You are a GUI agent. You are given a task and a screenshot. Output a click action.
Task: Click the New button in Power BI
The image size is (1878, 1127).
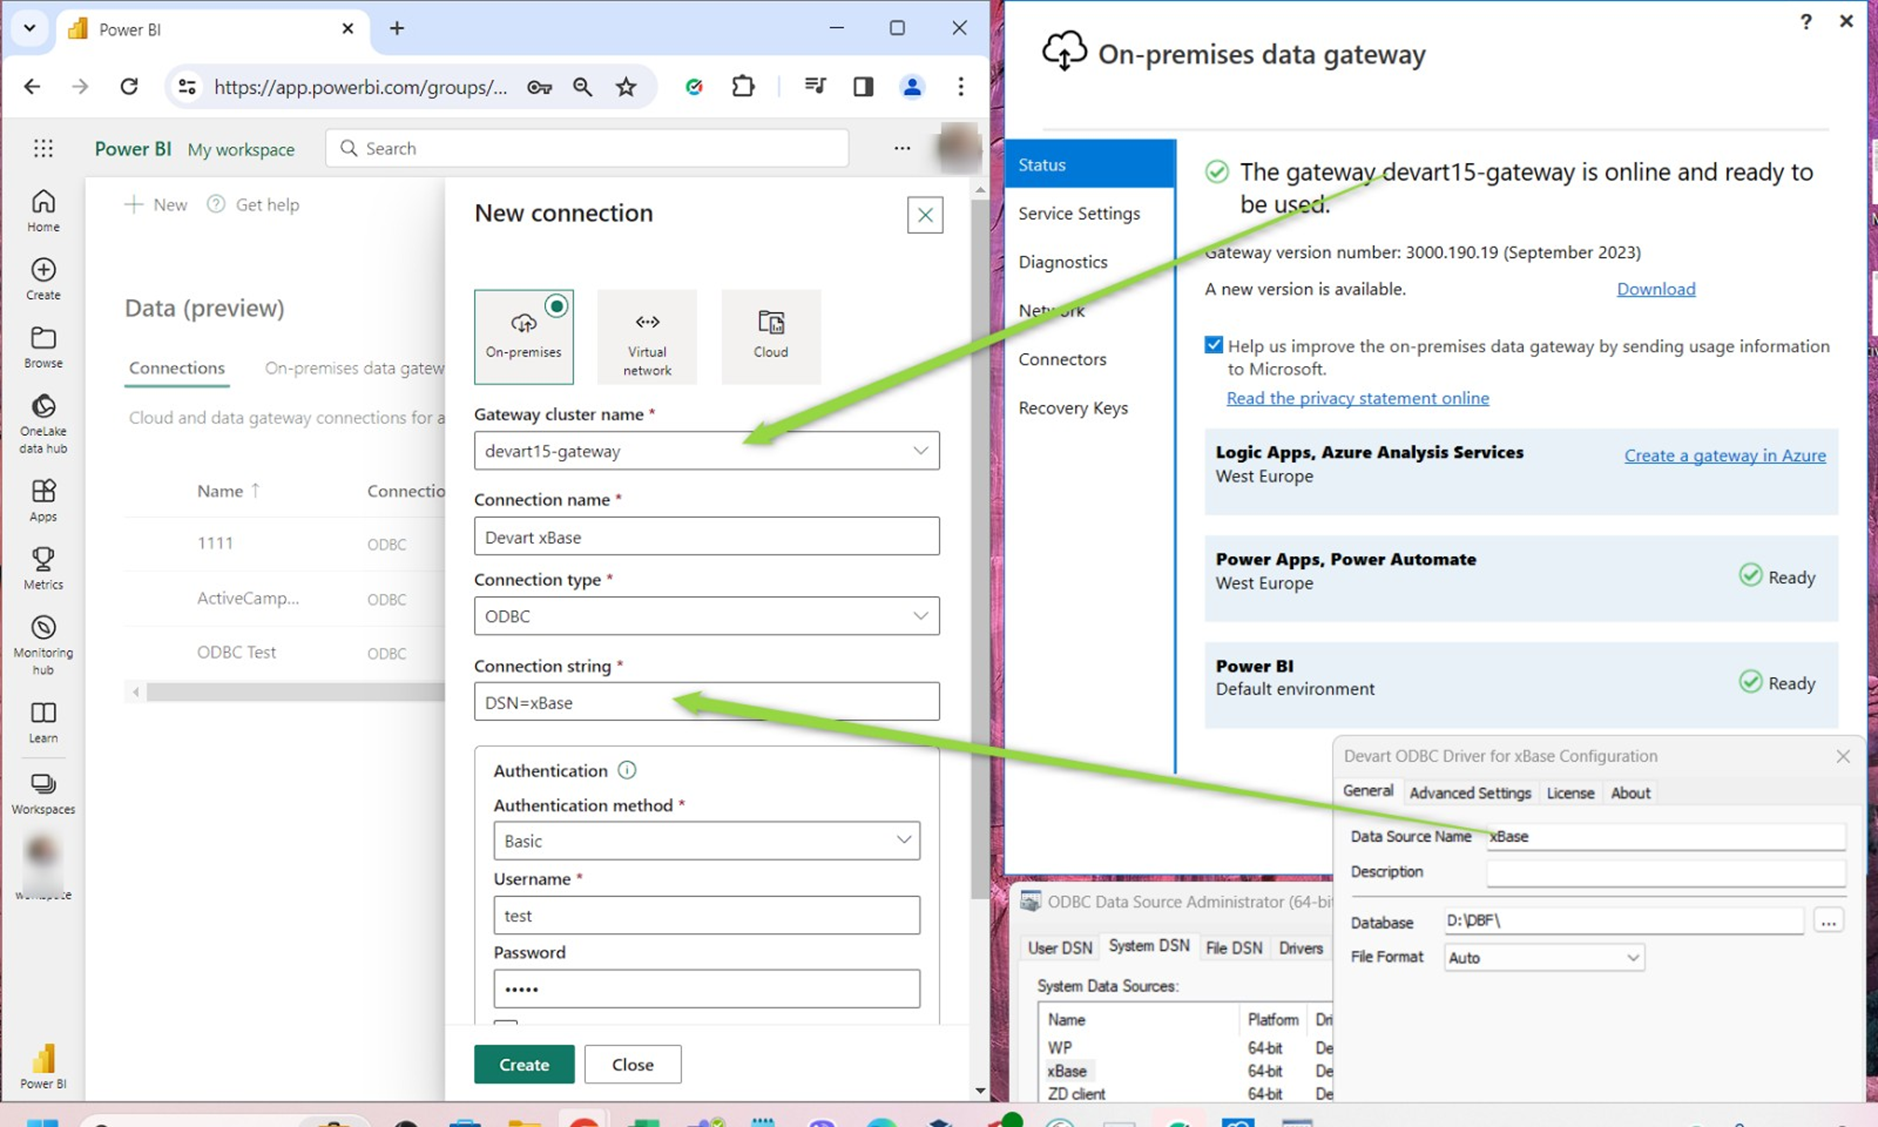pyautogui.click(x=157, y=204)
